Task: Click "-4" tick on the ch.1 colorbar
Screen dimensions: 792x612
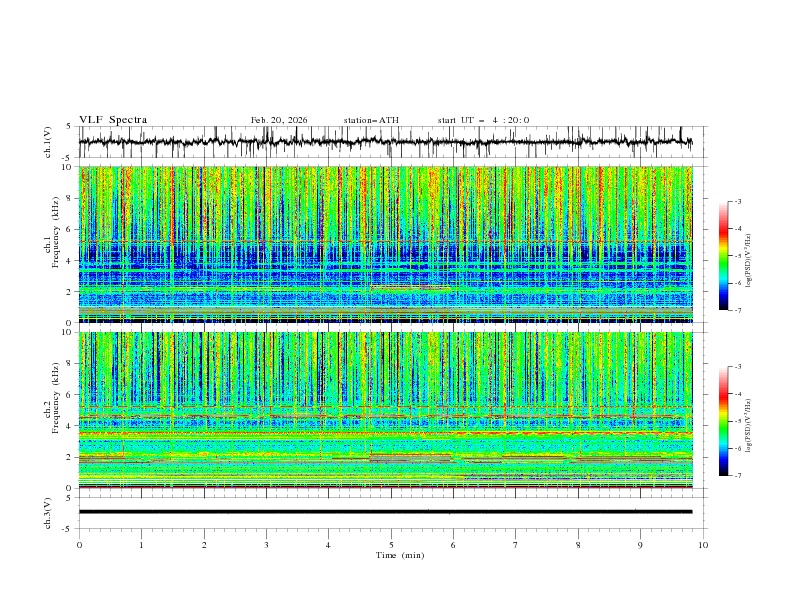Action: pos(737,229)
